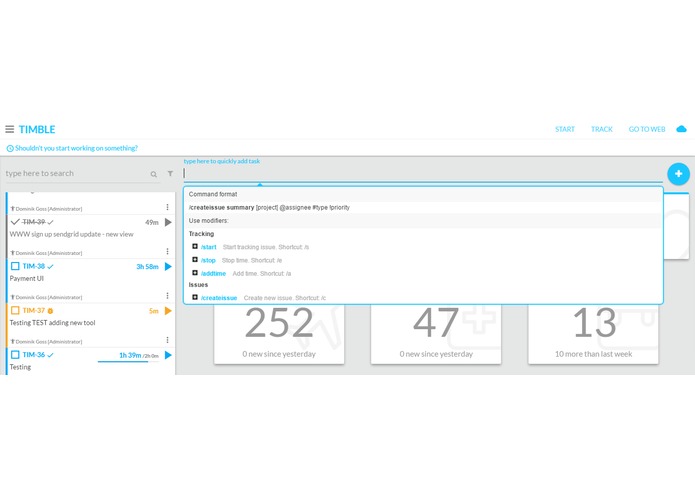
Task: Open more options menu above TIM-39
Action: coord(168,207)
